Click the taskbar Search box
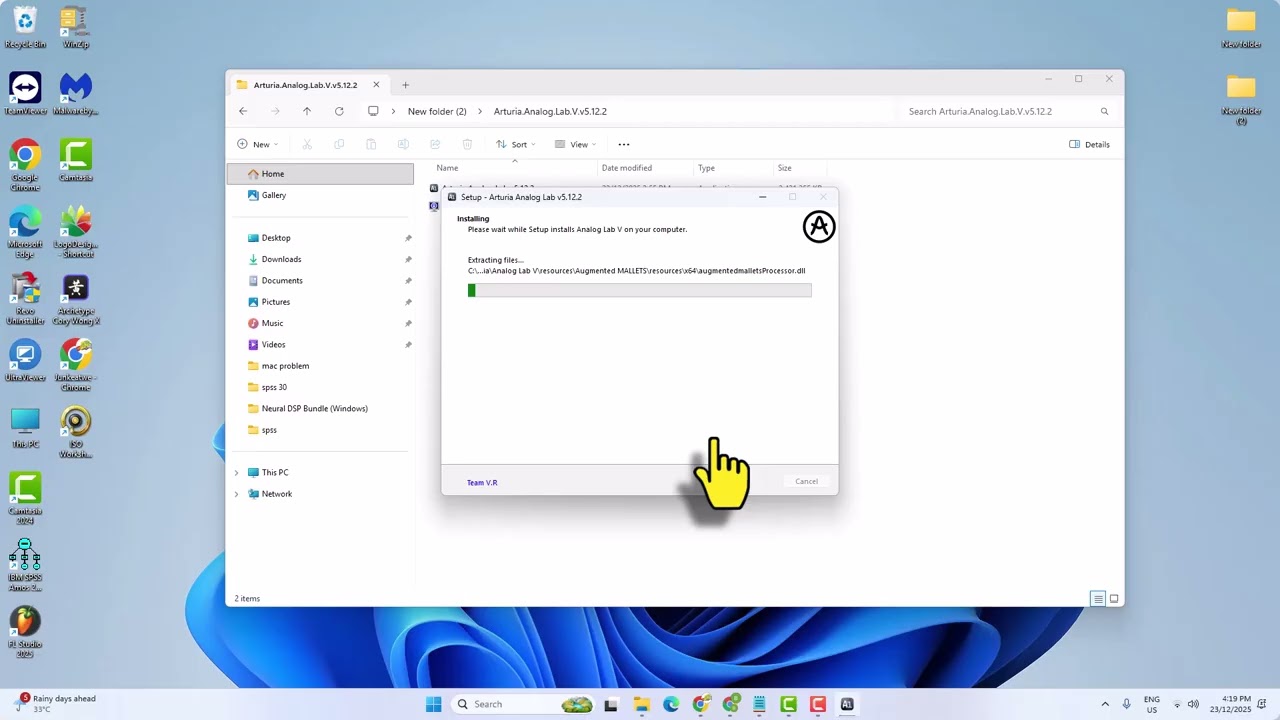 [x=523, y=704]
